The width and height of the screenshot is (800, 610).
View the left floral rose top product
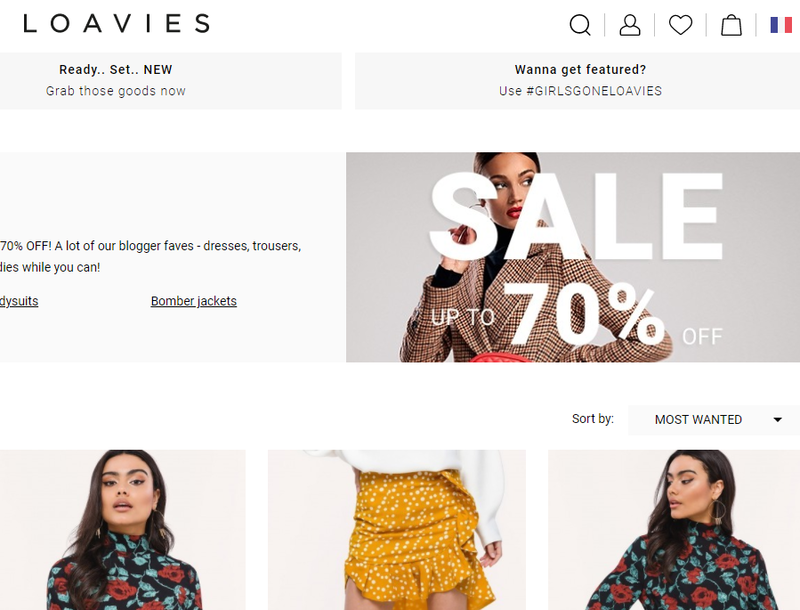122,529
